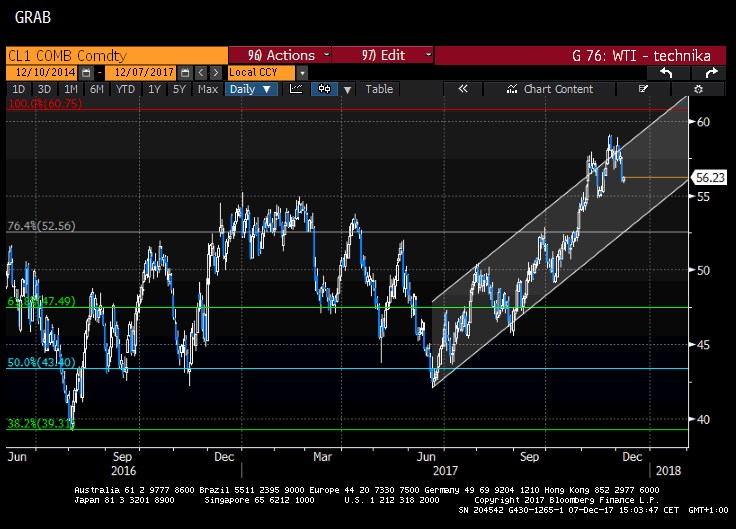Viewport: 736px width, 529px height.
Task: Expand chart type dropdown arrow
Action: click(347, 89)
